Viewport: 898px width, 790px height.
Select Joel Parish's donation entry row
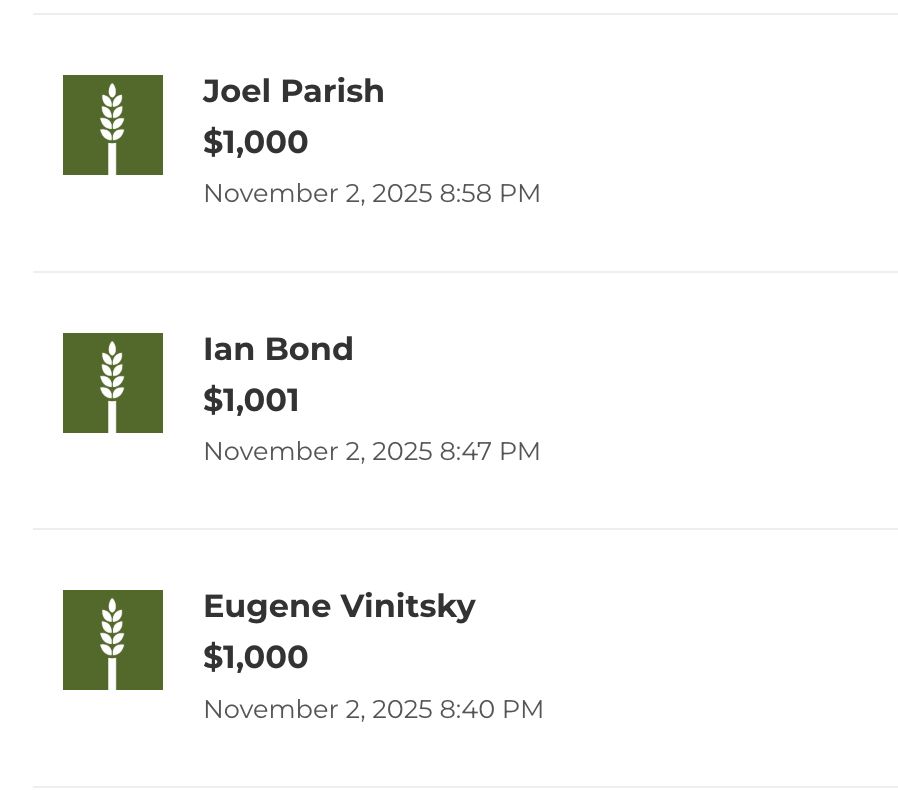(x=449, y=140)
